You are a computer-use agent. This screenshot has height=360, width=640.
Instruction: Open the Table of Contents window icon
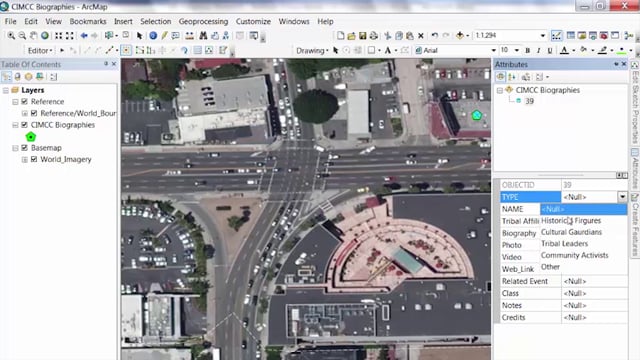571,36
